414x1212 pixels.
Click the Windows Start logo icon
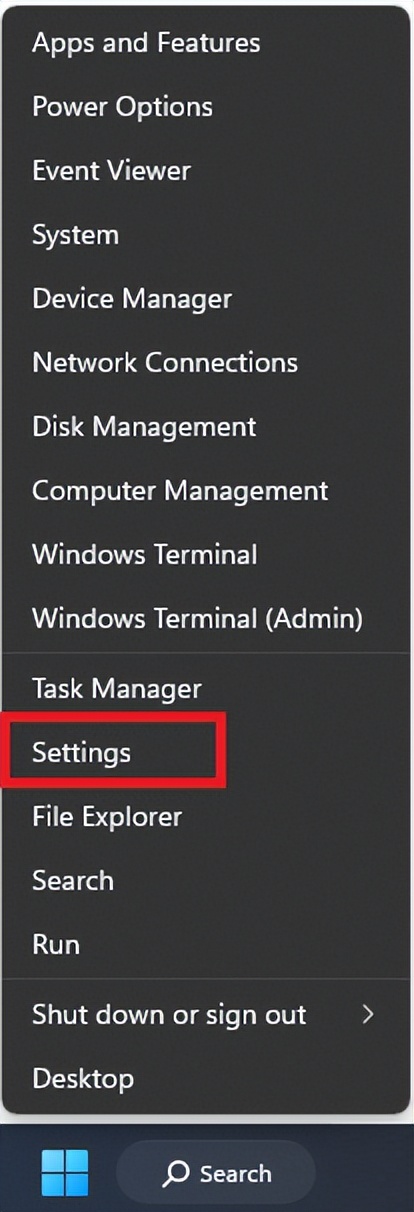65,1173
